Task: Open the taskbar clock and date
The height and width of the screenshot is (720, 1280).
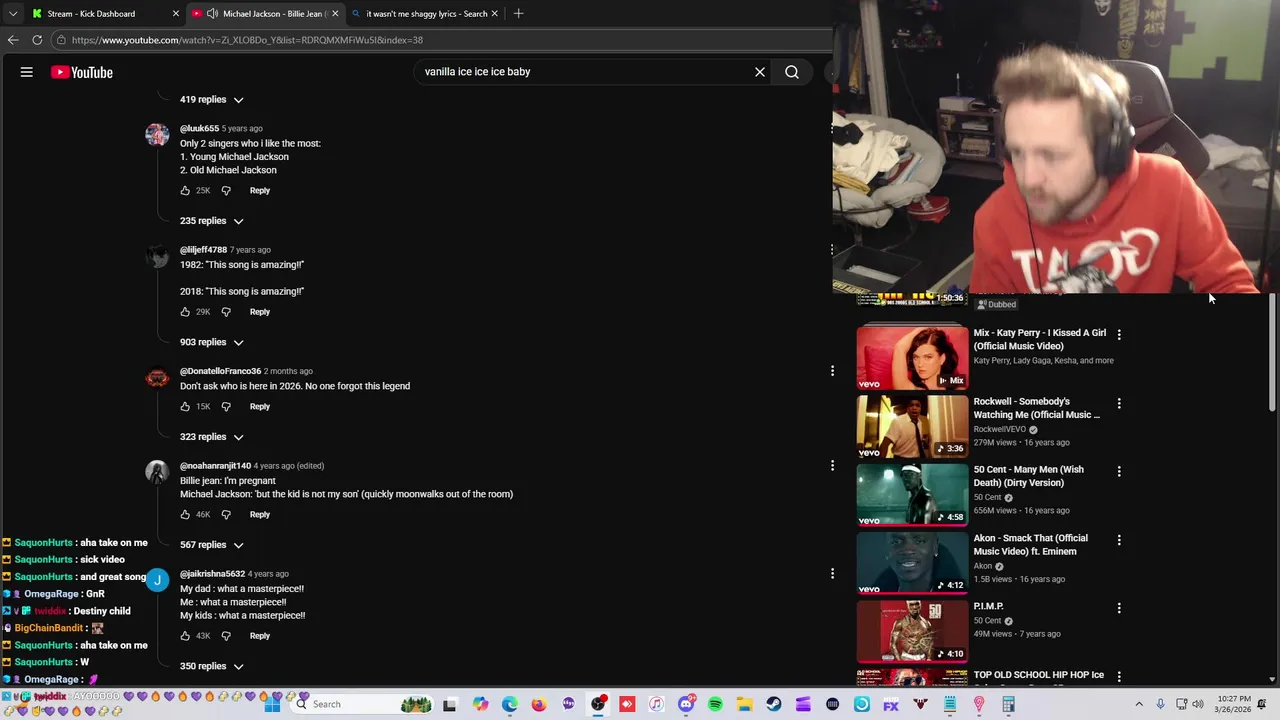Action: pyautogui.click(x=1235, y=704)
